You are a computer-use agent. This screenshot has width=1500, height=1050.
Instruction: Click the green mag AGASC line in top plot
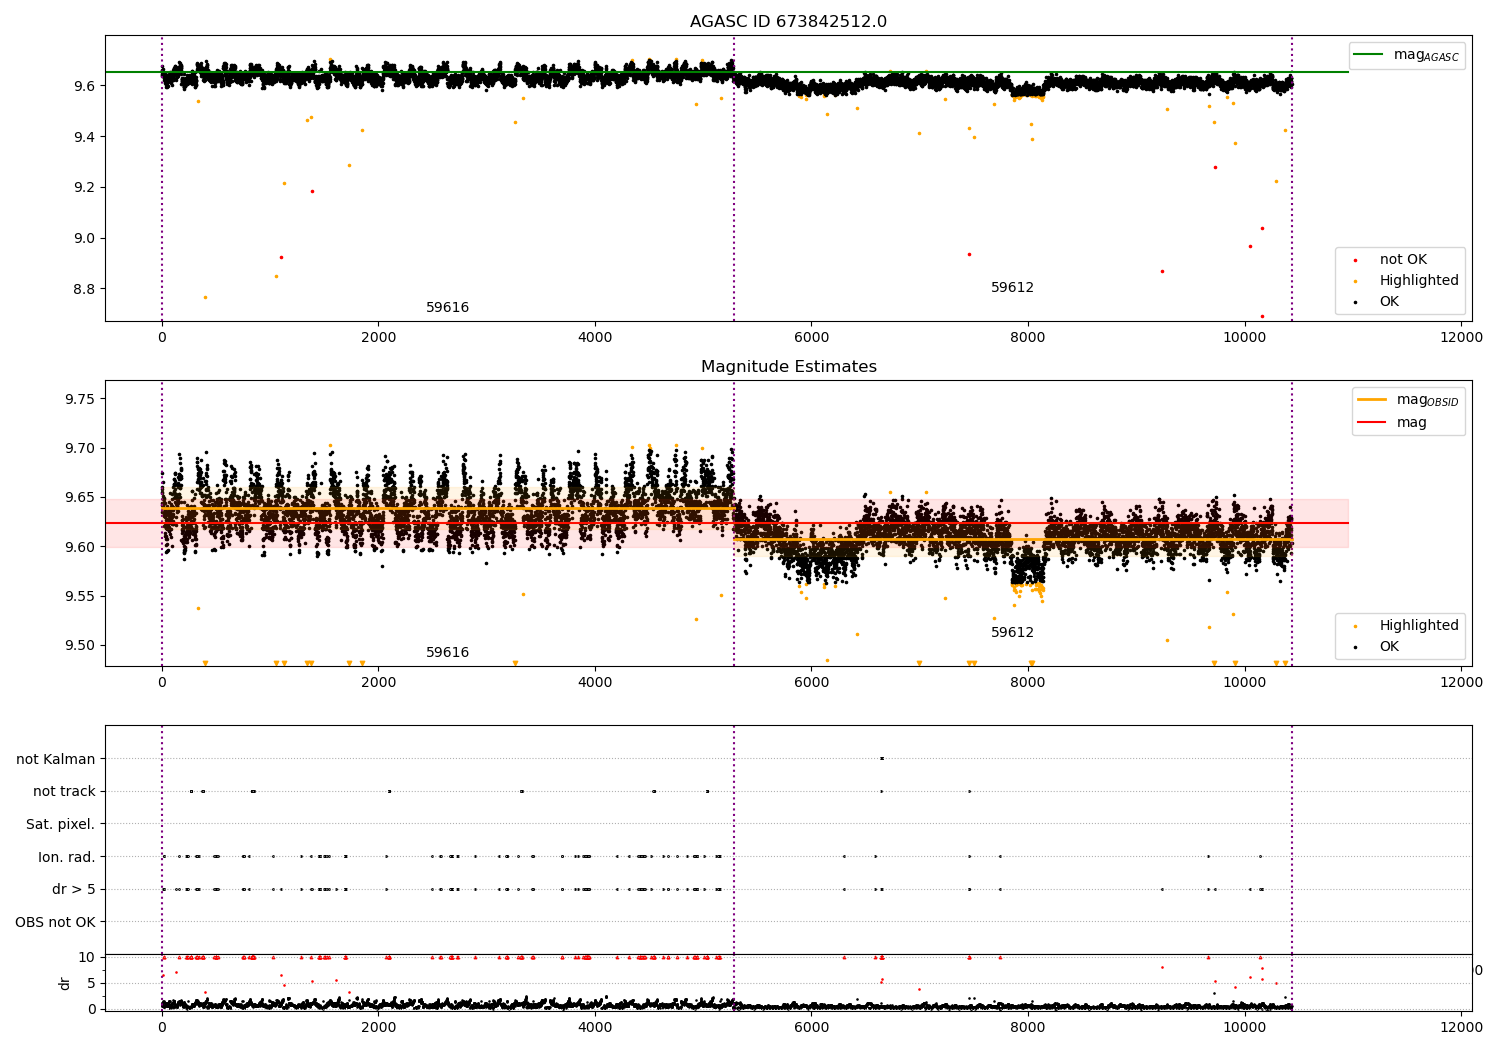727,72
